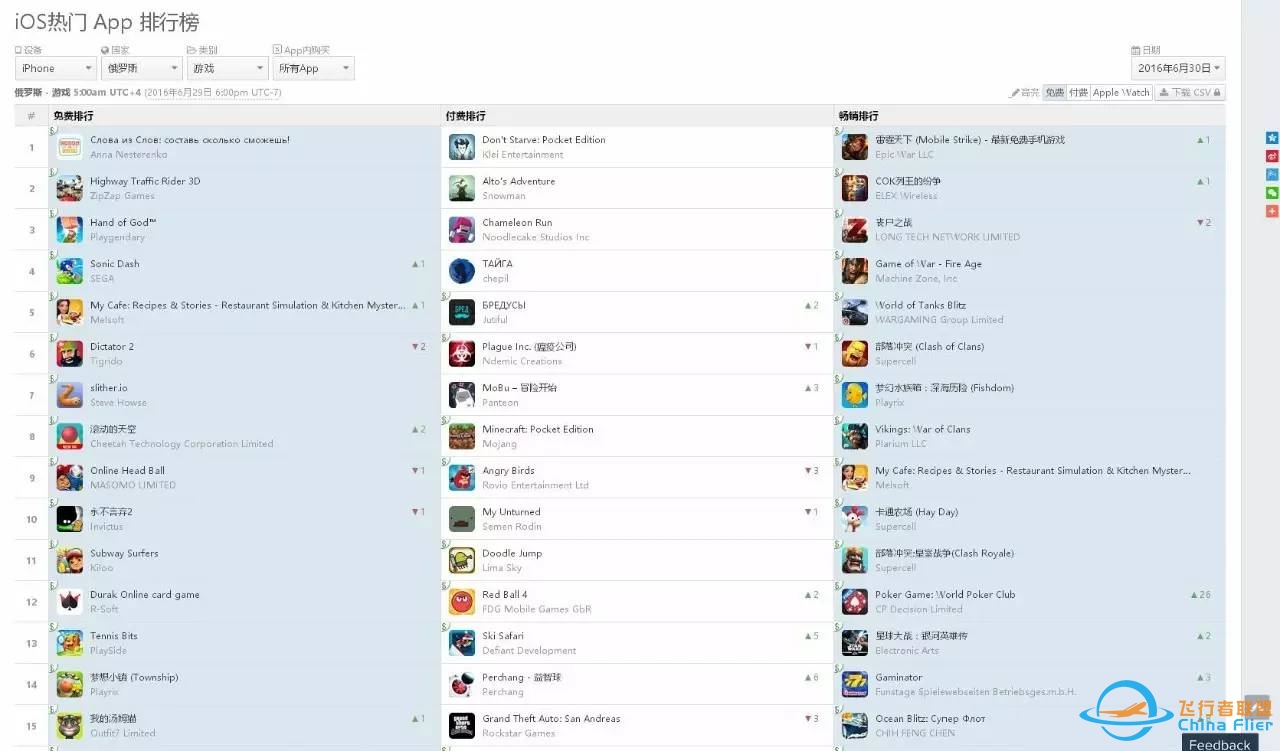The width and height of the screenshot is (1280, 751).
Task: Click the Clash of Clans app icon
Action: coord(855,354)
